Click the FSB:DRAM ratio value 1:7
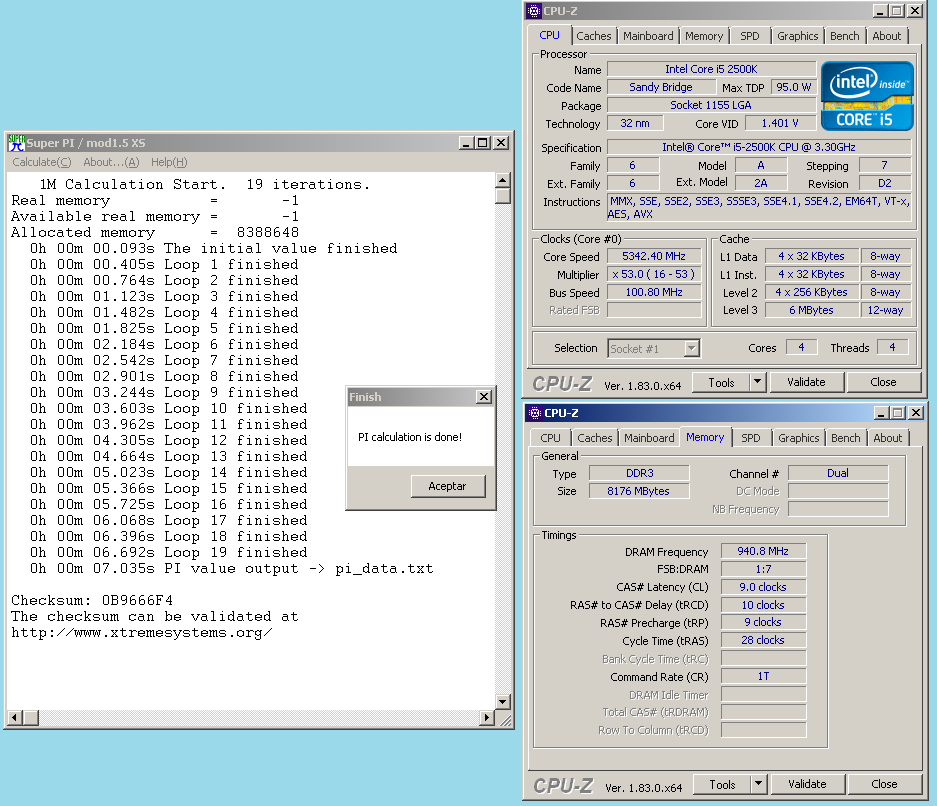This screenshot has height=806, width=937. coord(763,569)
